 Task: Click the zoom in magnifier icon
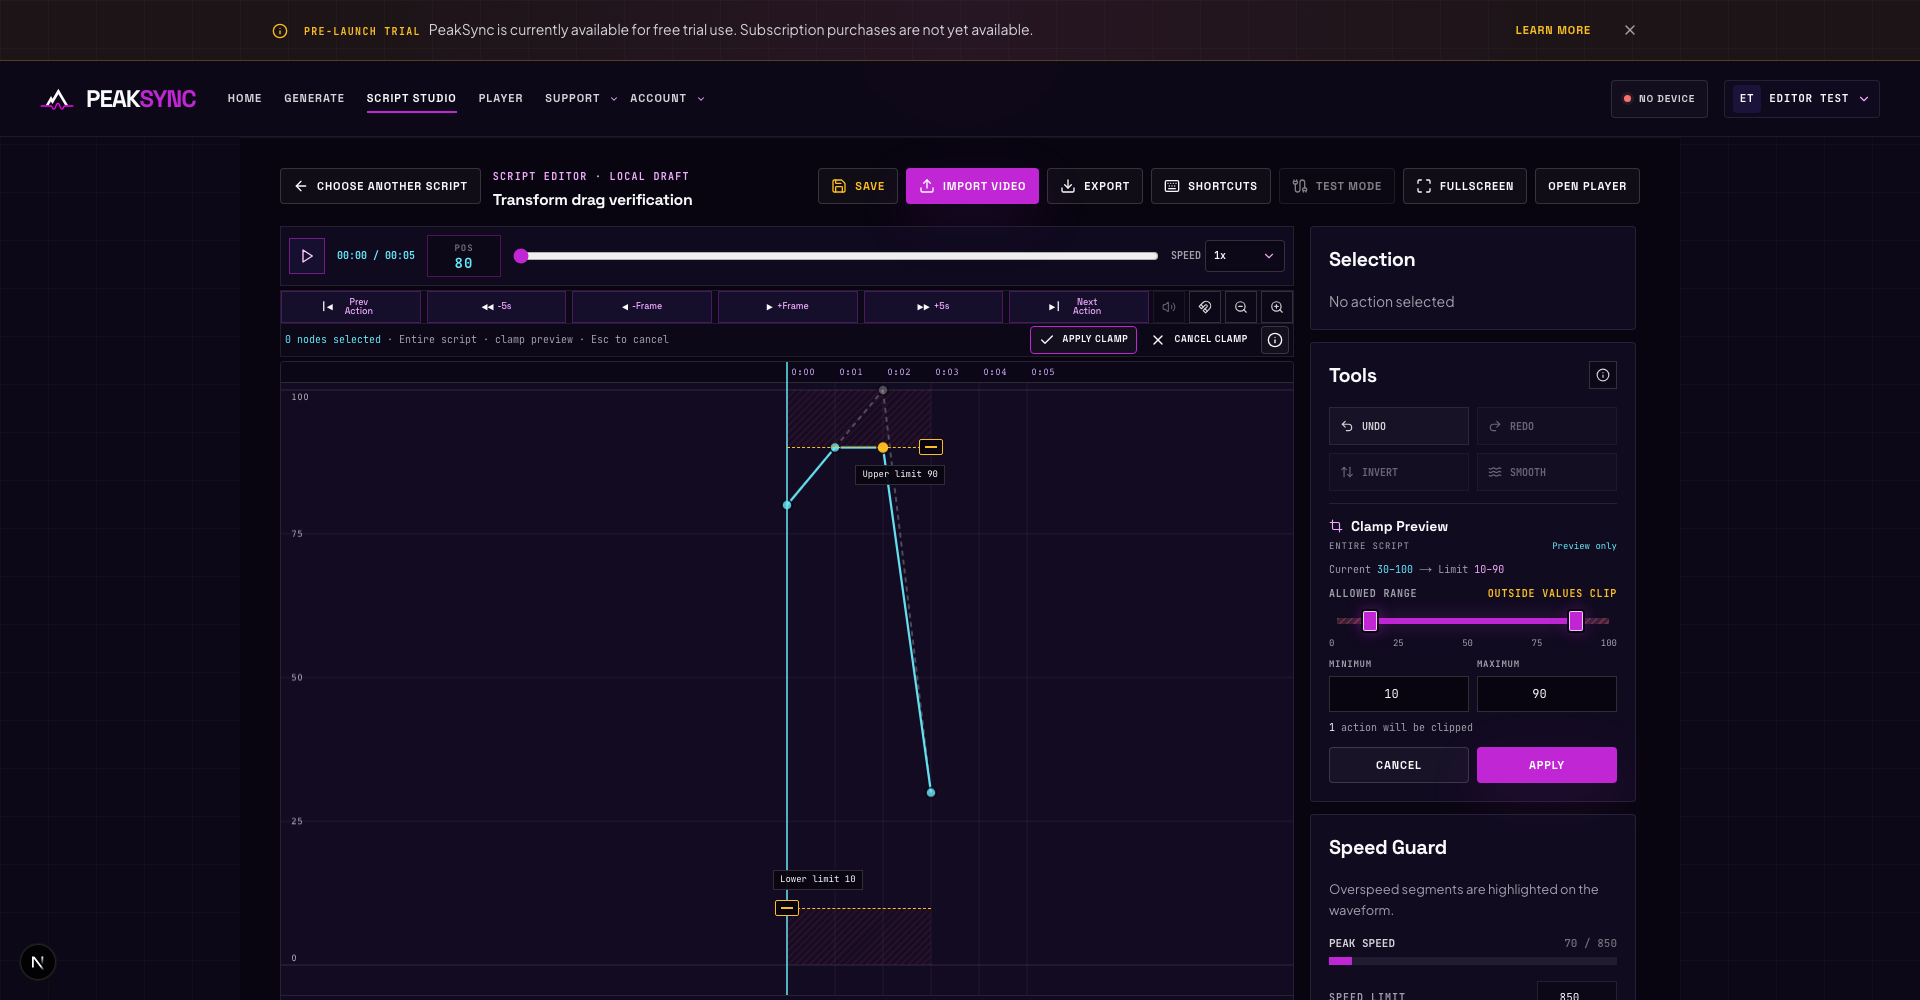[x=1277, y=307]
